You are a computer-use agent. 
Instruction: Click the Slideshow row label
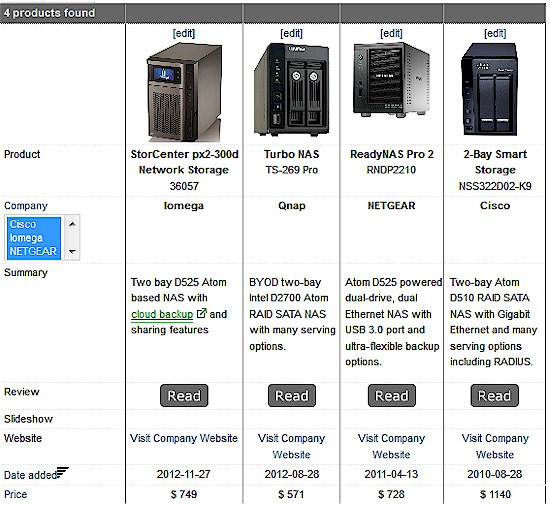pyautogui.click(x=28, y=419)
